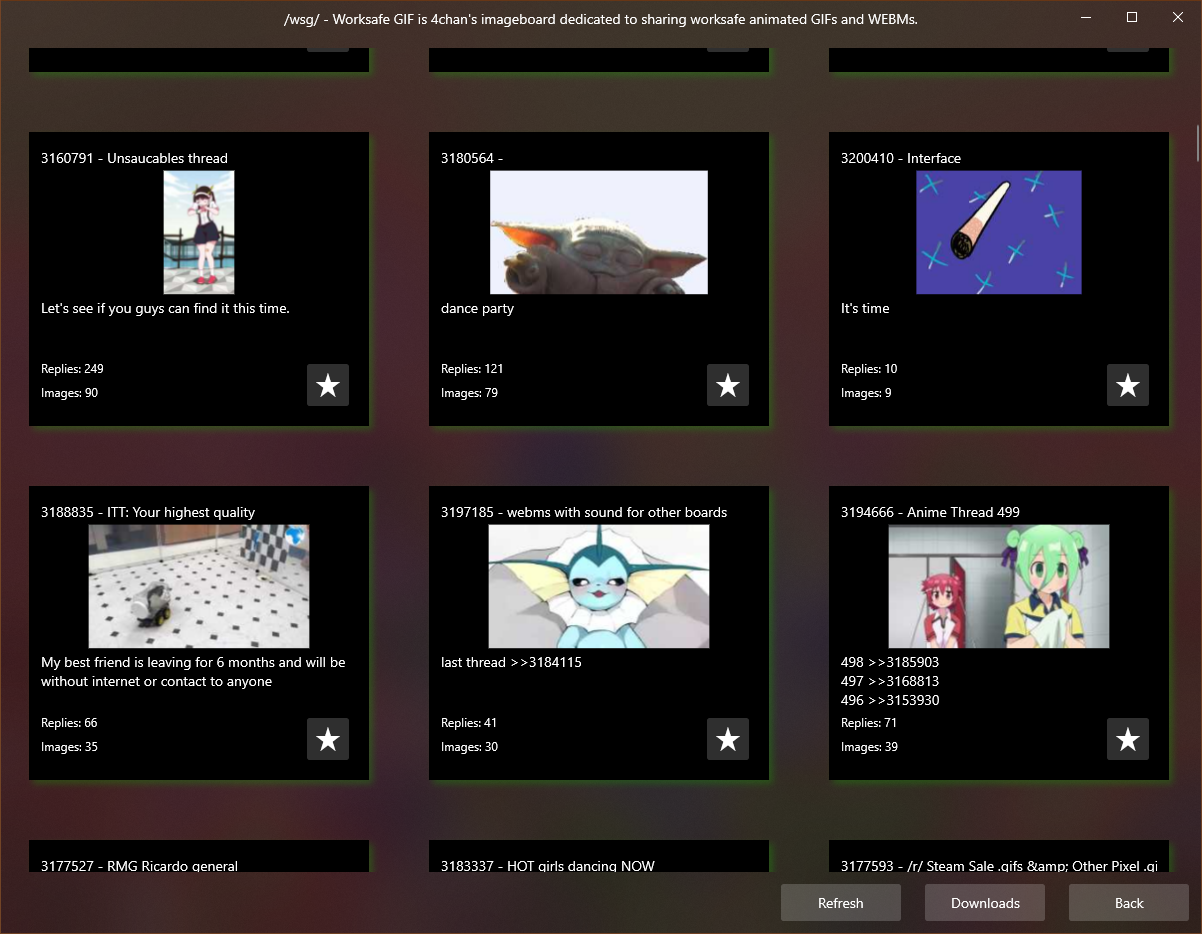Click "Images: 35" in thread 3188835
Image resolution: width=1202 pixels, height=934 pixels.
(69, 747)
